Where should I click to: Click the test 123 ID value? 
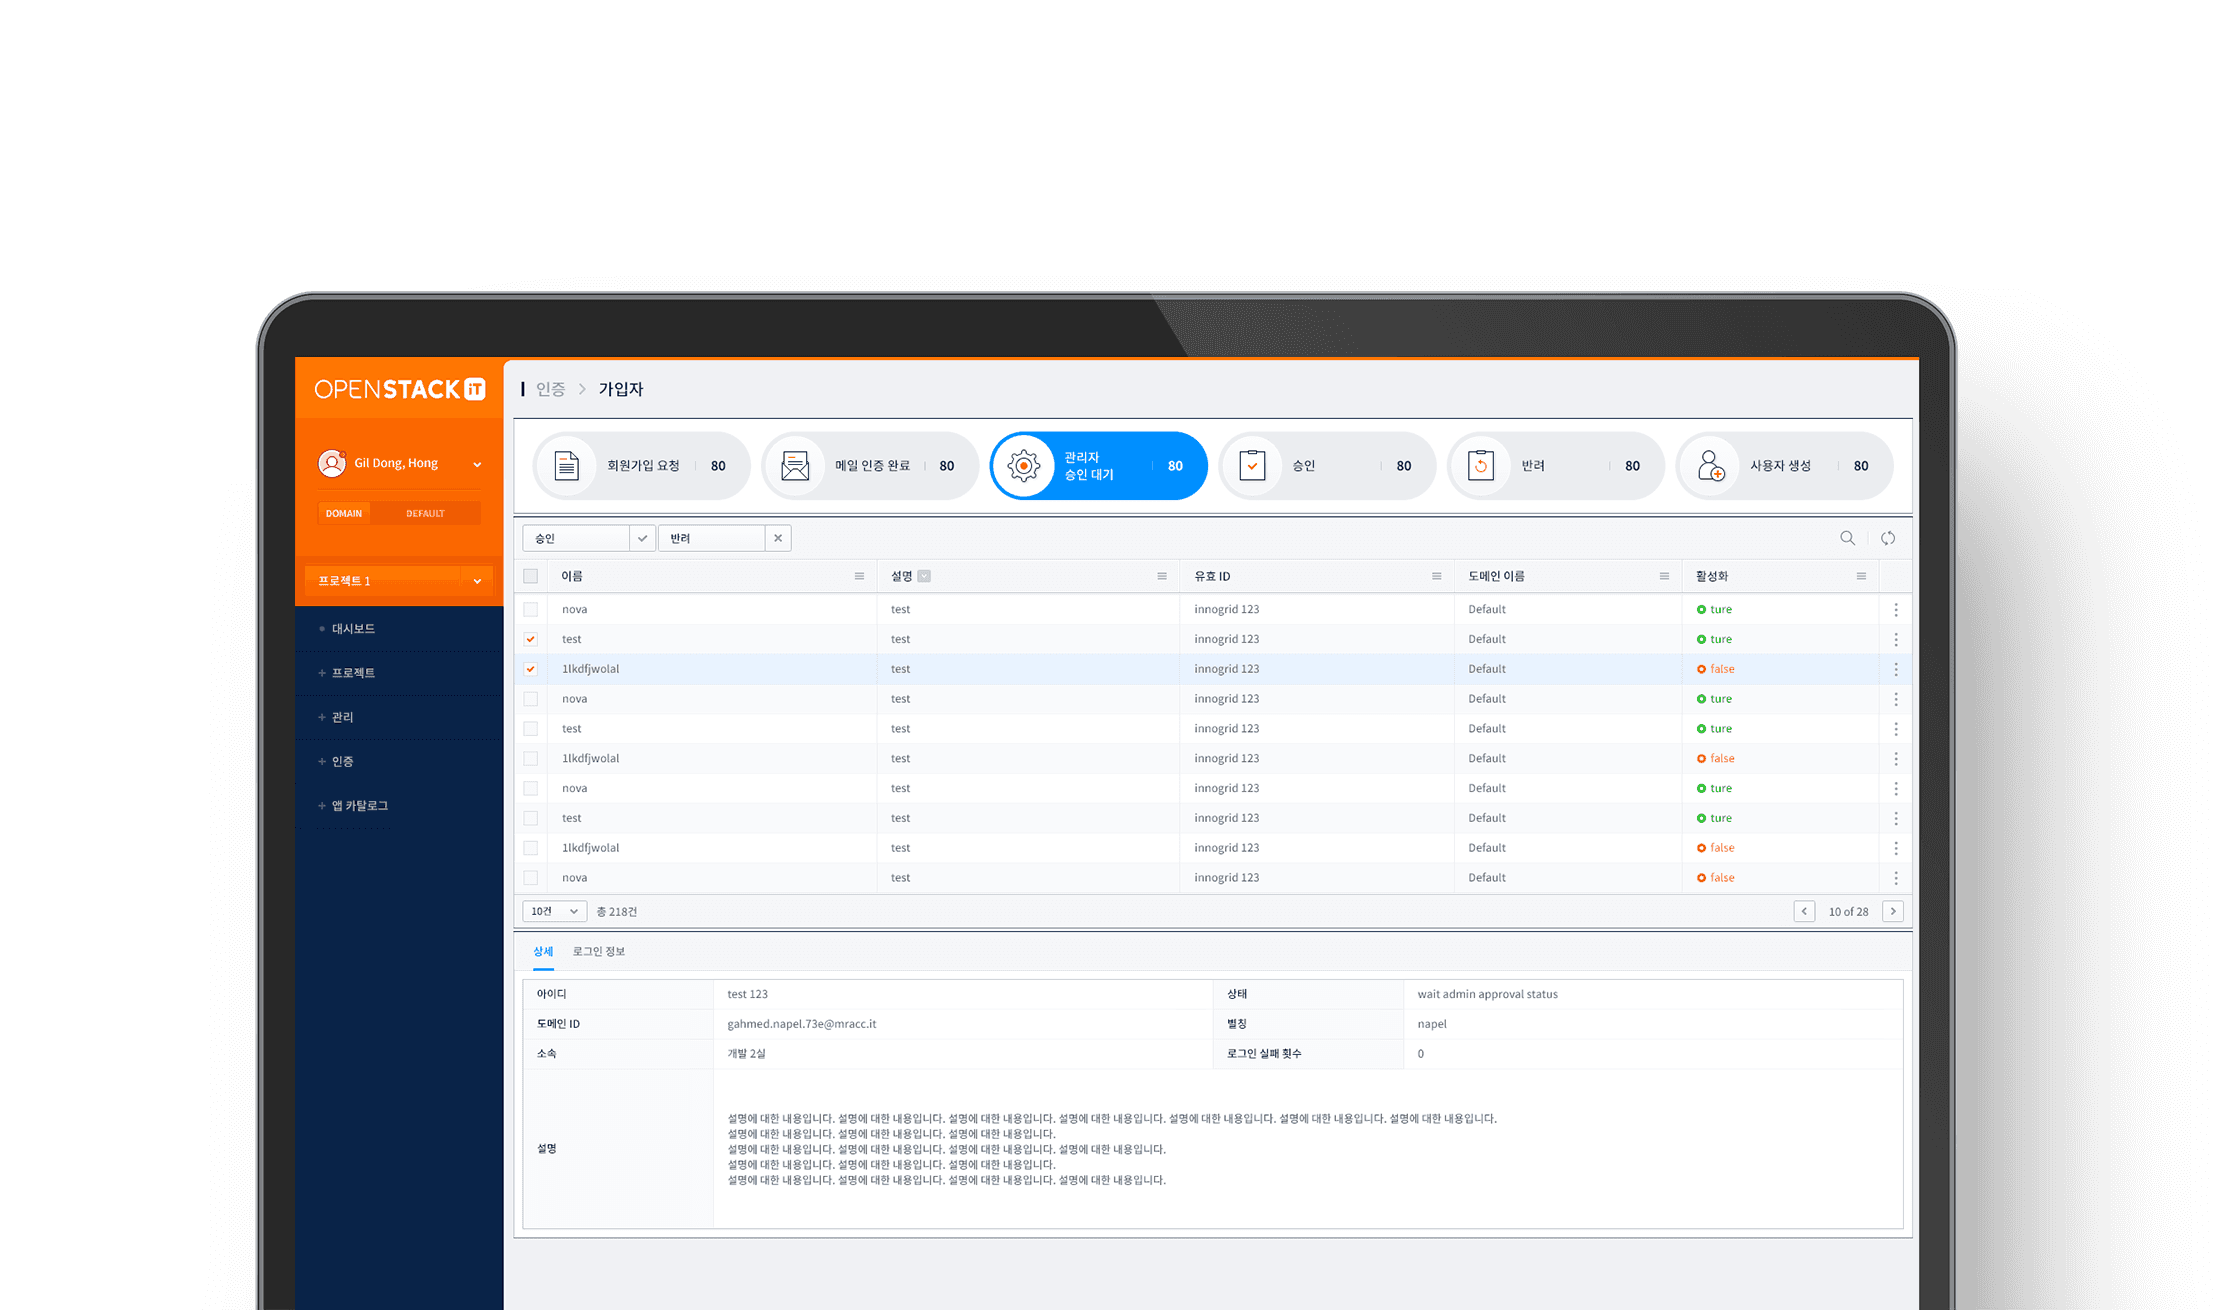748,994
